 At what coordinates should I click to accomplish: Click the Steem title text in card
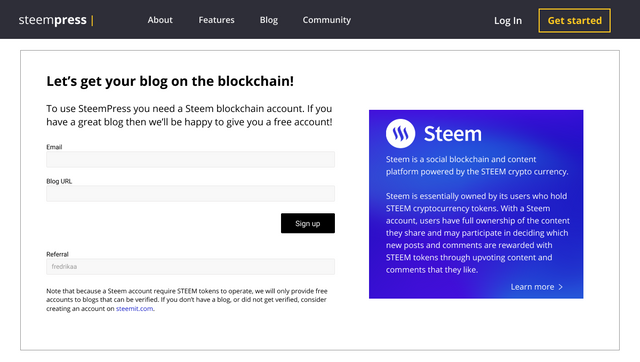tap(453, 134)
